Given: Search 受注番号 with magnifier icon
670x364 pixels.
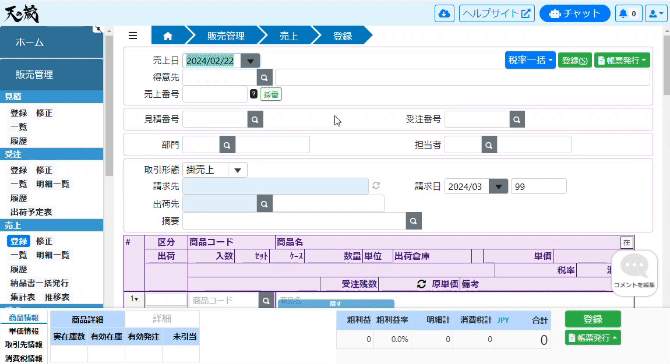Looking at the screenshot, I should [x=517, y=120].
